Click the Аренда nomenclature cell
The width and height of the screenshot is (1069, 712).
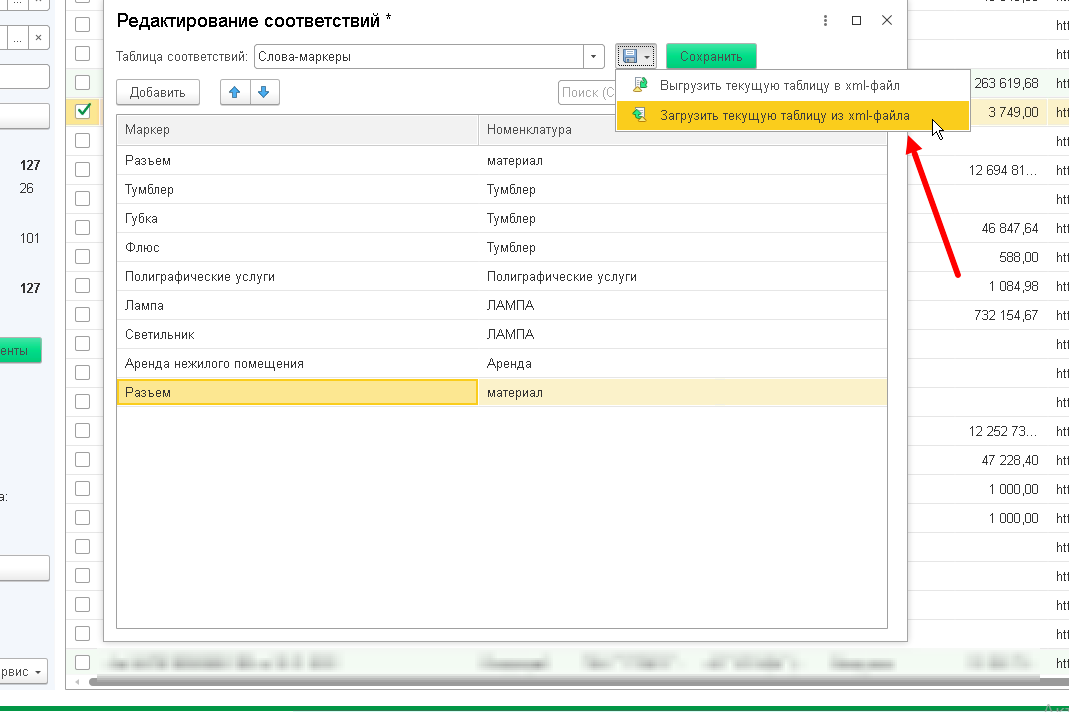pyautogui.click(x=682, y=364)
